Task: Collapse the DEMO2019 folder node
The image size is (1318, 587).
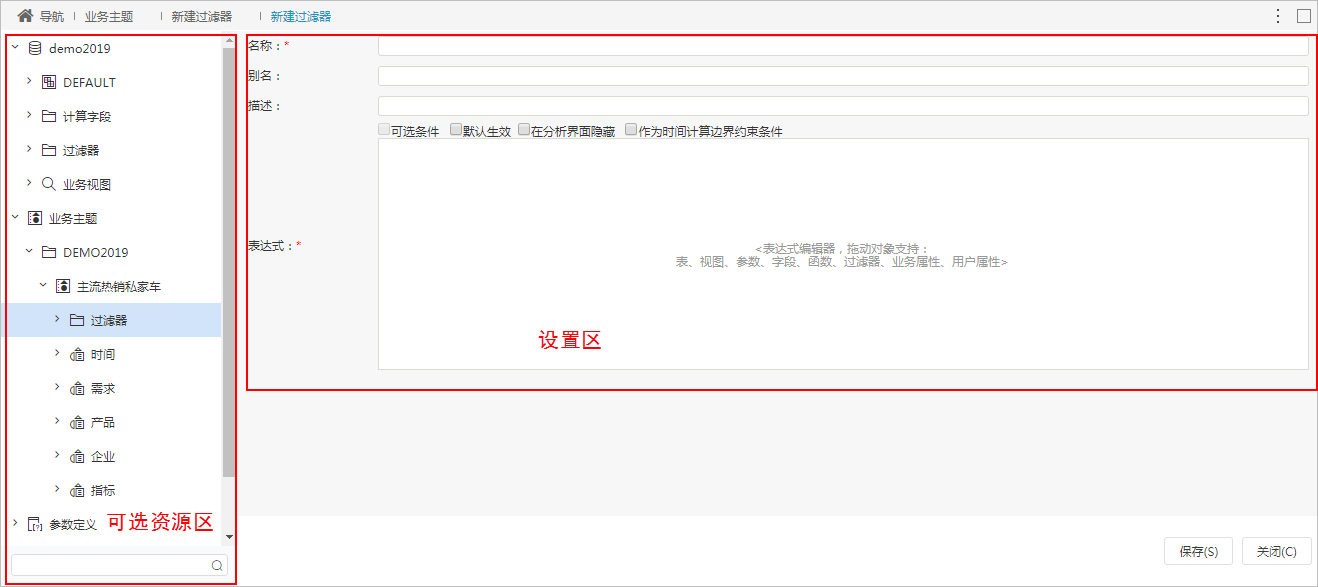Action: point(29,251)
